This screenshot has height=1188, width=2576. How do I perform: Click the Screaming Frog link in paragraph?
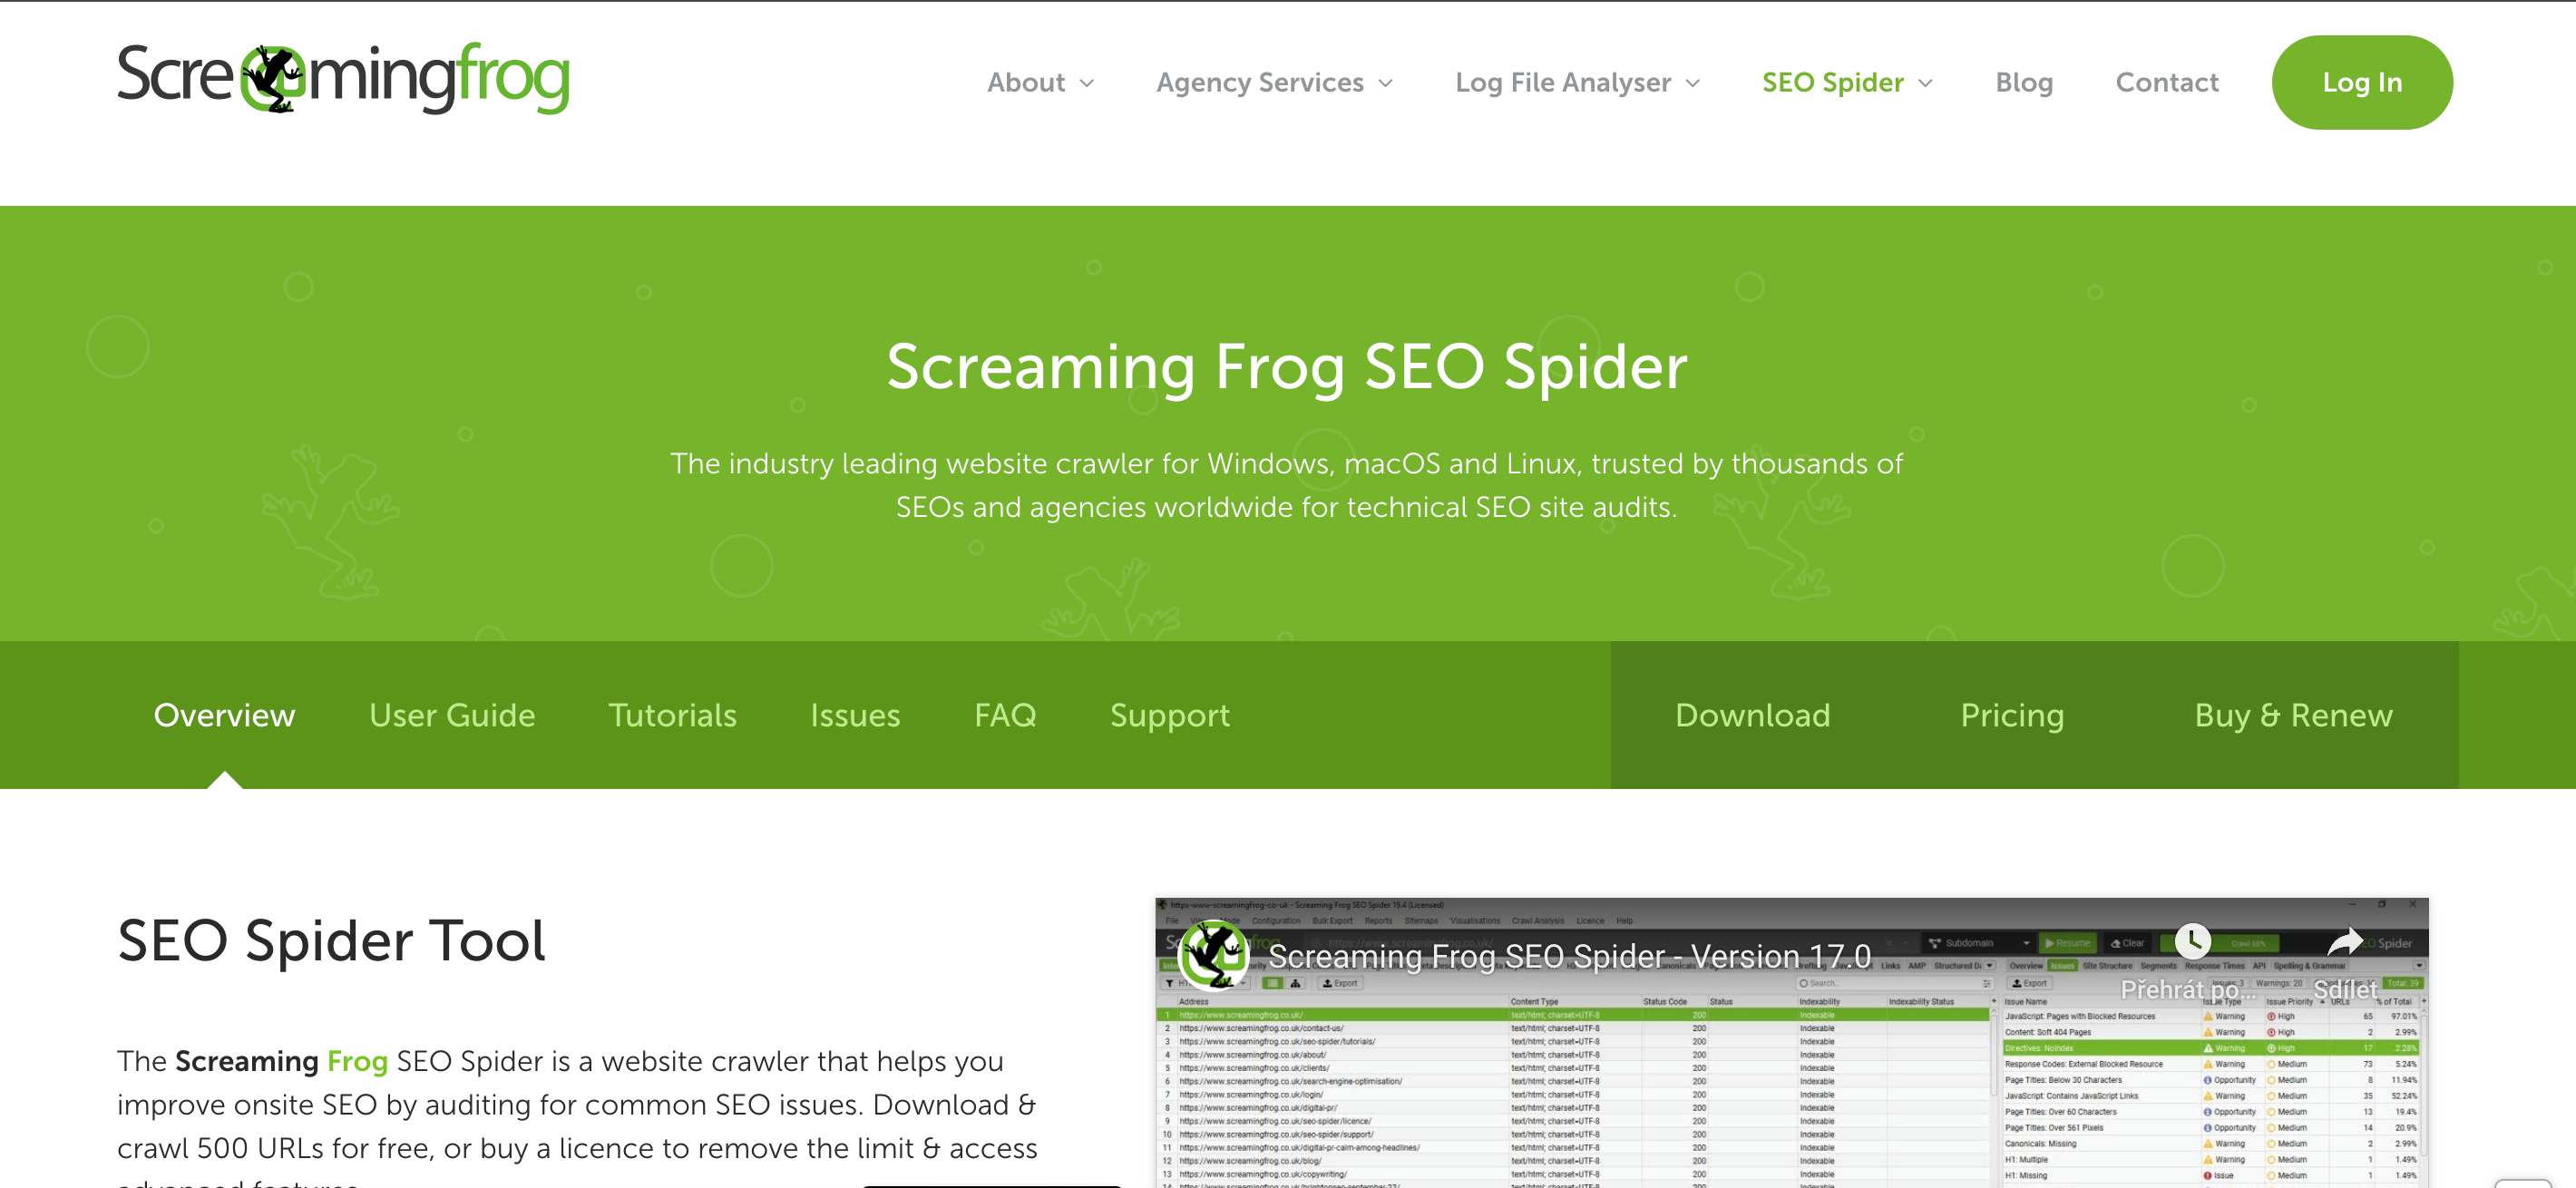coord(281,1061)
